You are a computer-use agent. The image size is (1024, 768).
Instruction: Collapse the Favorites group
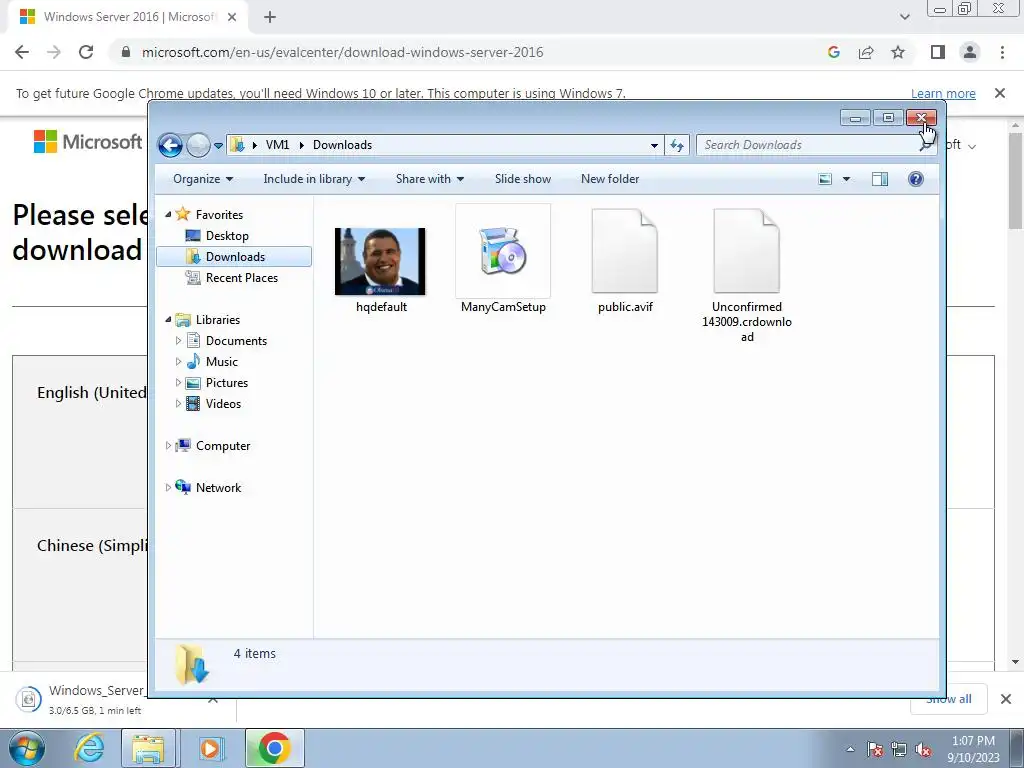click(168, 214)
